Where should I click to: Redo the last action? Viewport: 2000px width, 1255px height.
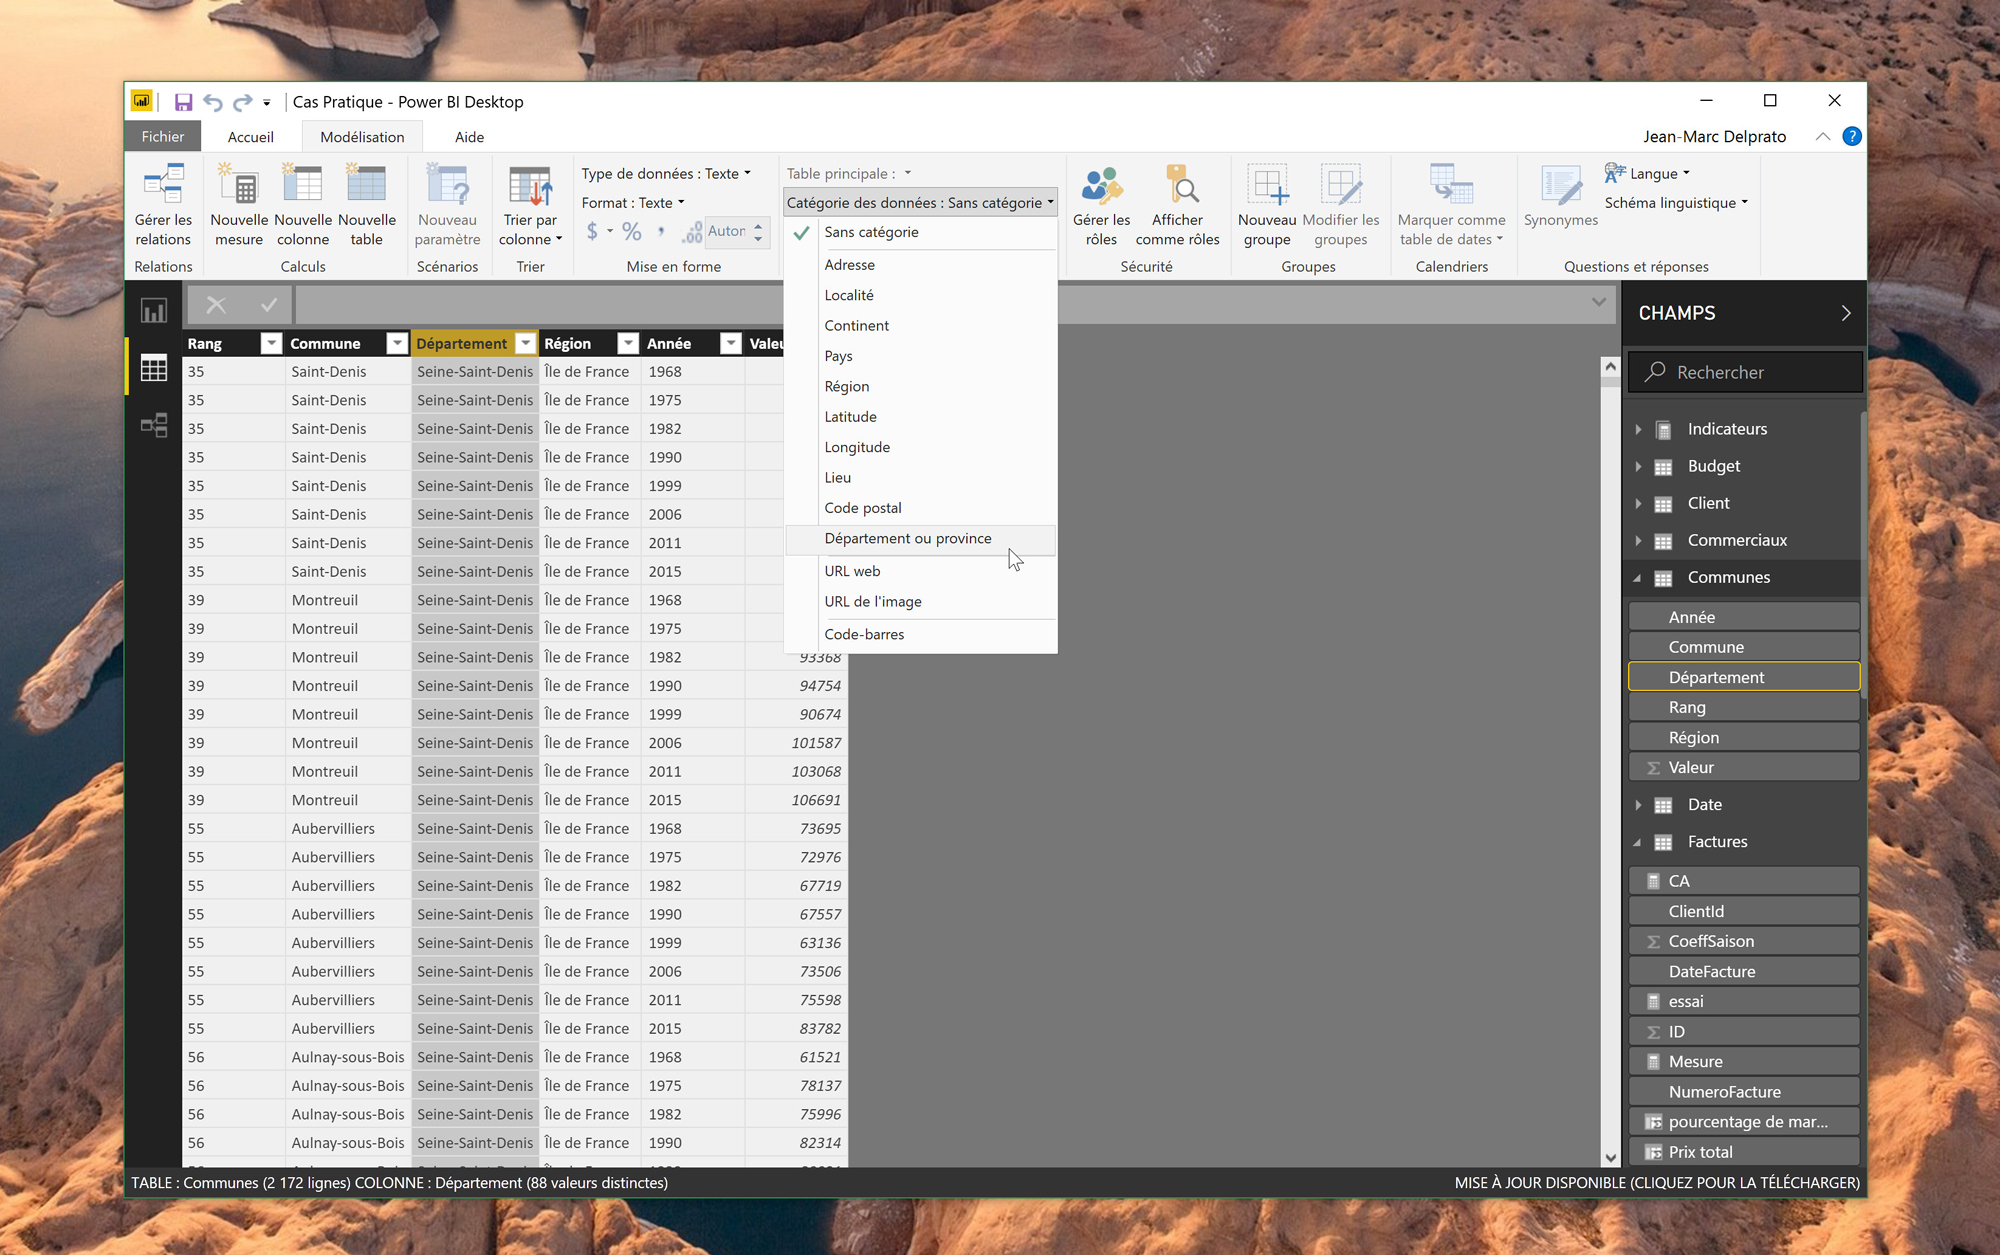(242, 102)
